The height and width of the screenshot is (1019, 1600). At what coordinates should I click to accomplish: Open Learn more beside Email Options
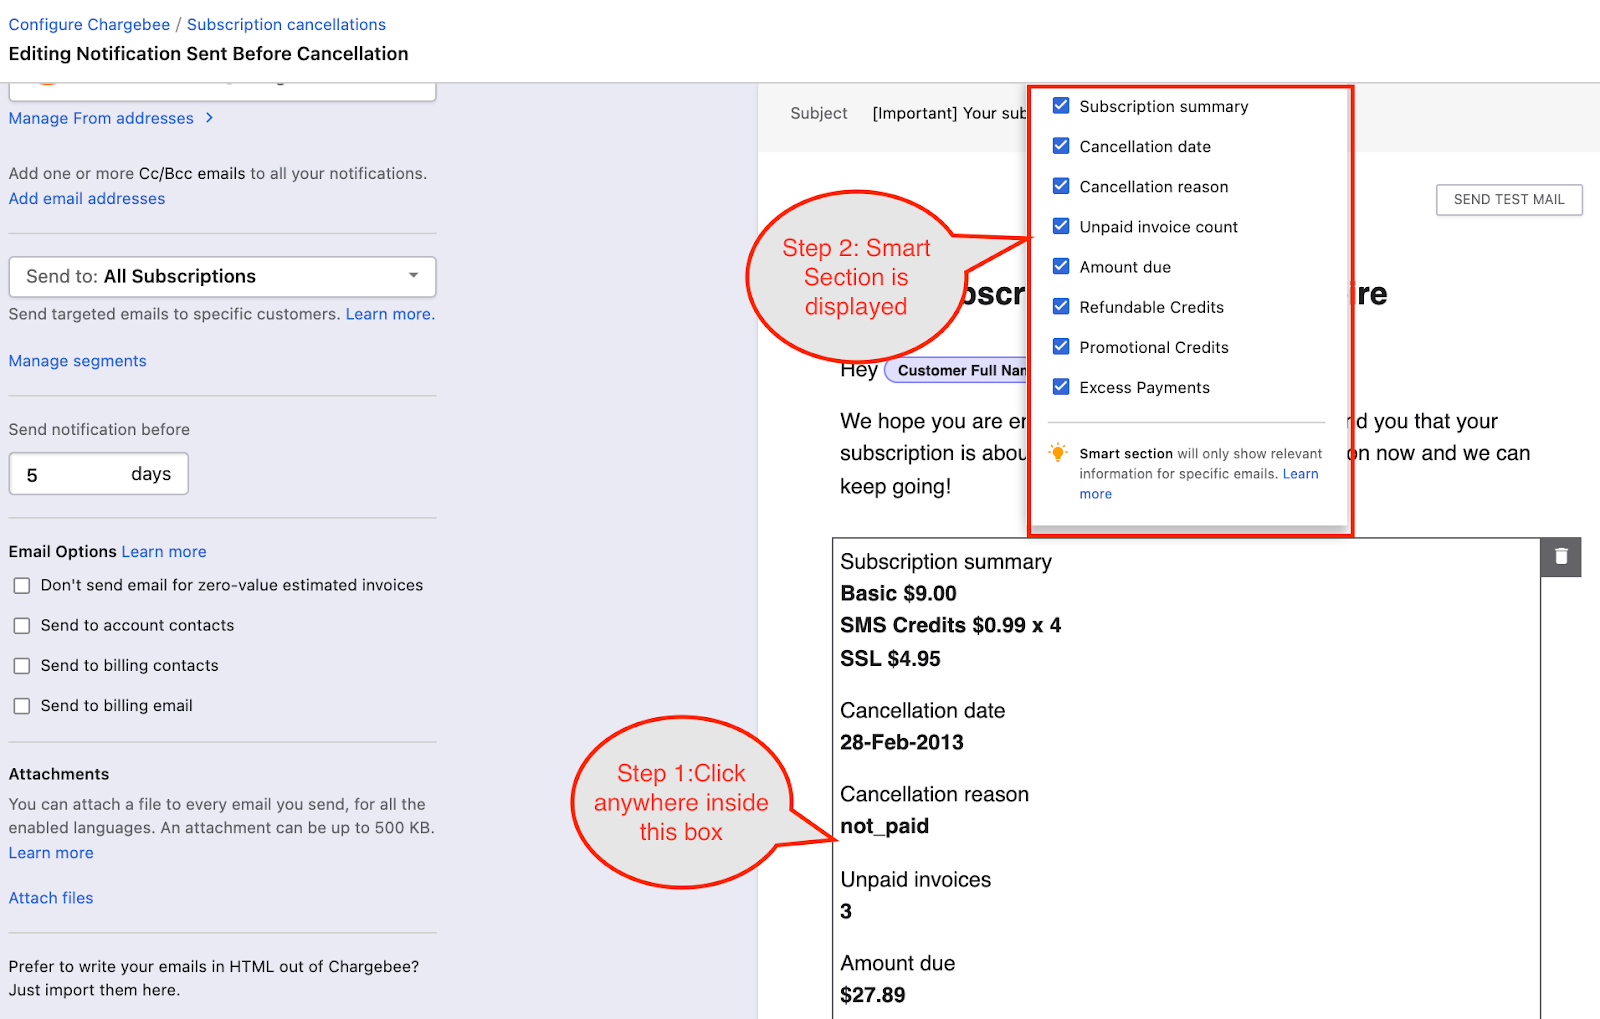point(164,552)
